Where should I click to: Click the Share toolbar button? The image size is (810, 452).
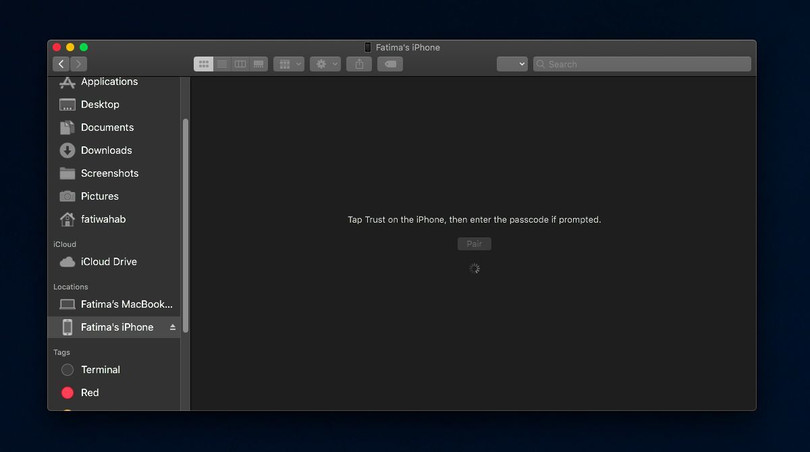point(359,64)
